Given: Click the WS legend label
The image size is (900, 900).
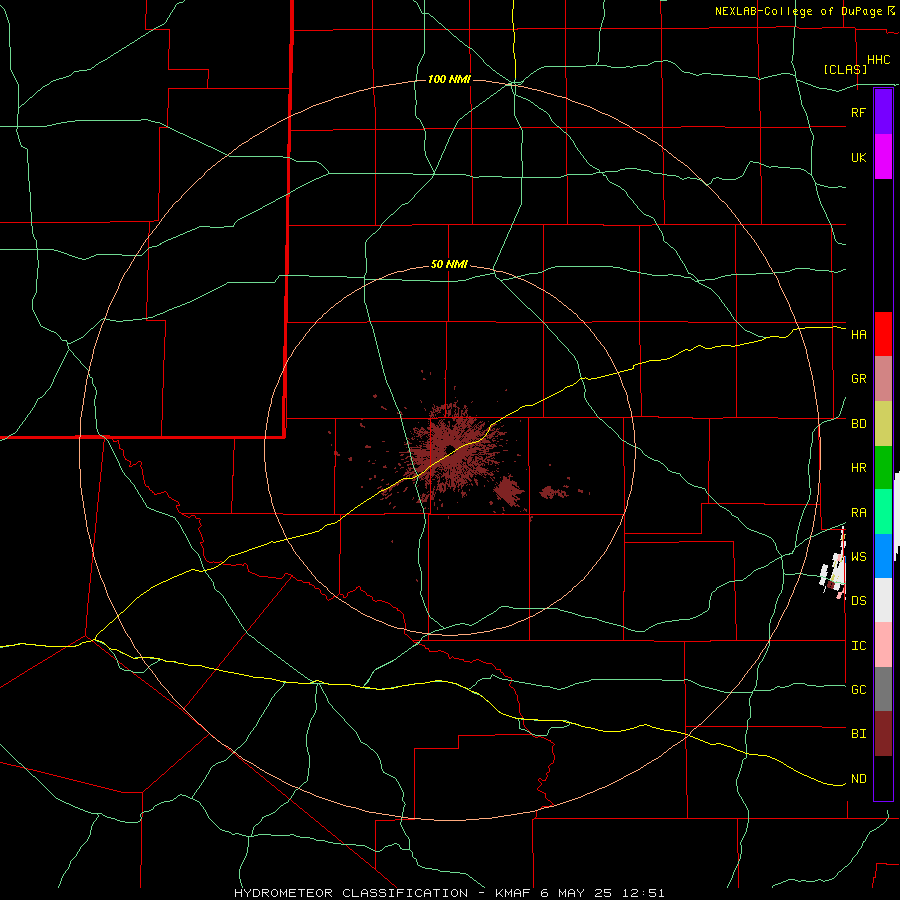Looking at the screenshot, I should 858,557.
